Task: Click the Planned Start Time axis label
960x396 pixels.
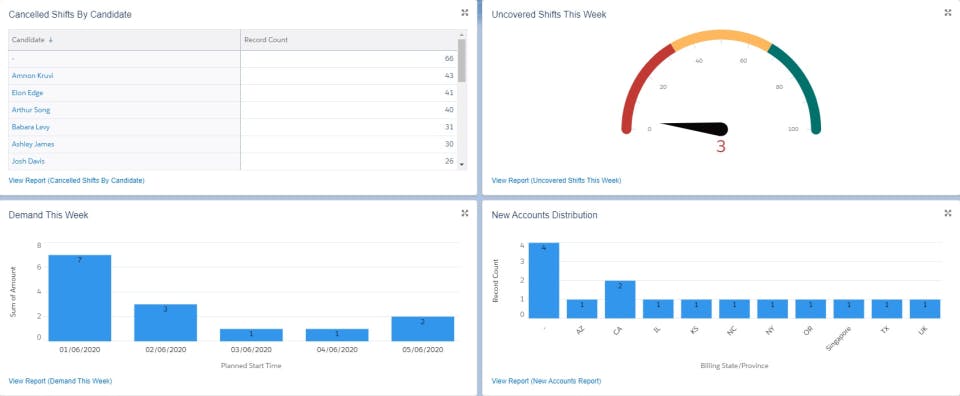Action: click(251, 366)
